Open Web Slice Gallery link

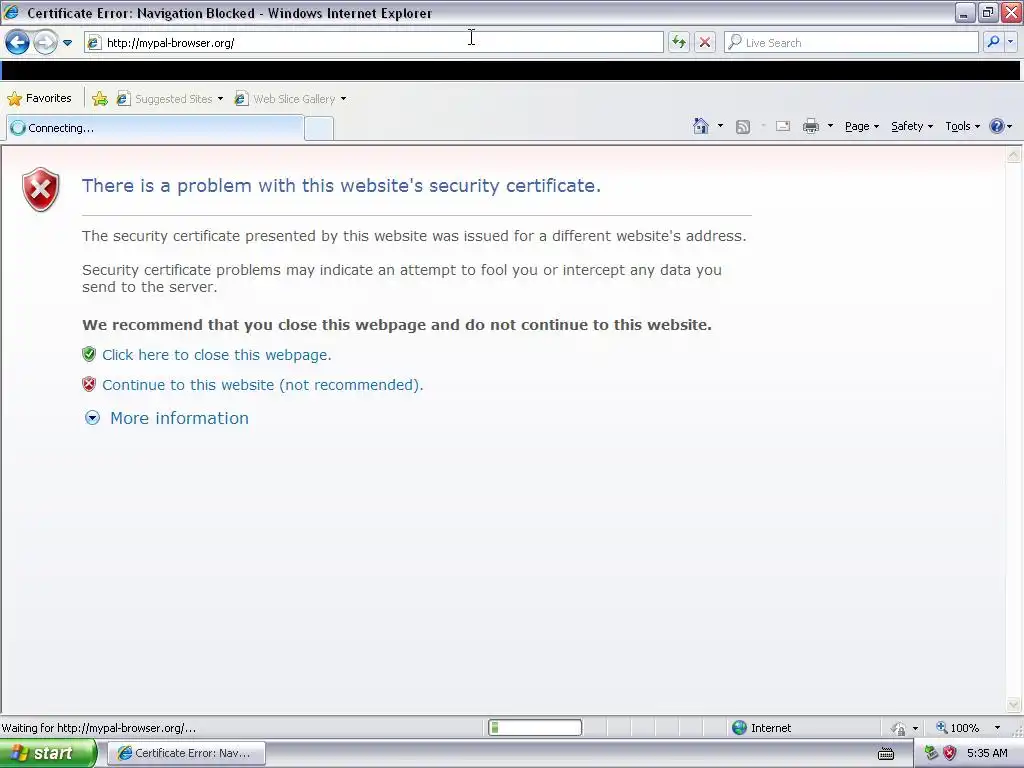285,99
